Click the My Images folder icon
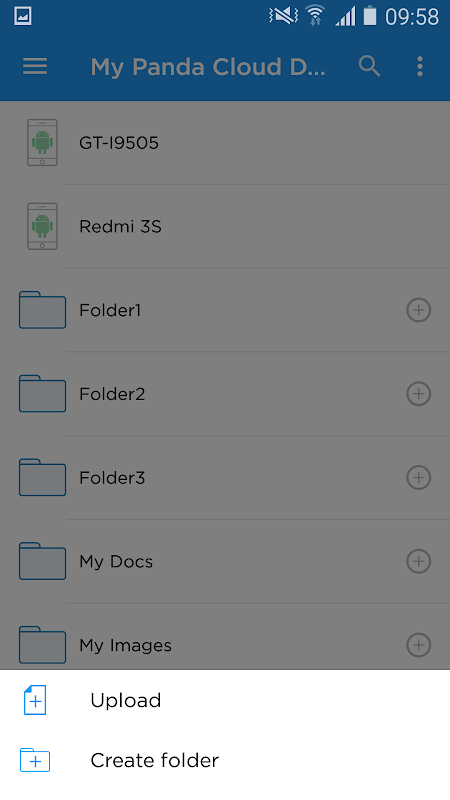The width and height of the screenshot is (450, 800). pyautogui.click(x=42, y=645)
